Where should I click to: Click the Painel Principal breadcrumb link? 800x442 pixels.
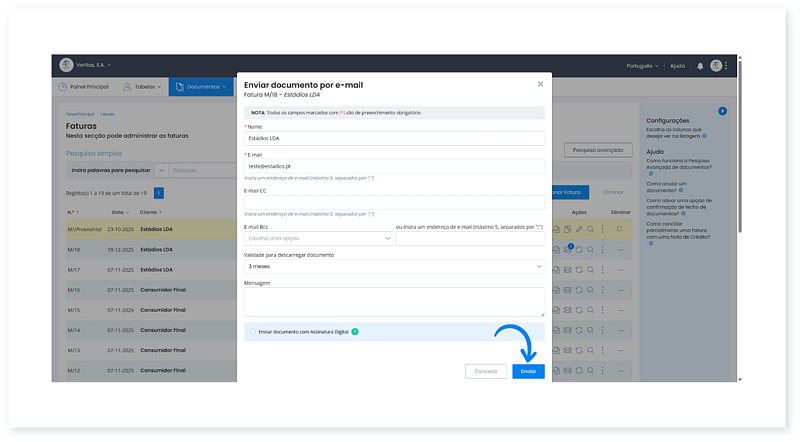[x=80, y=114]
